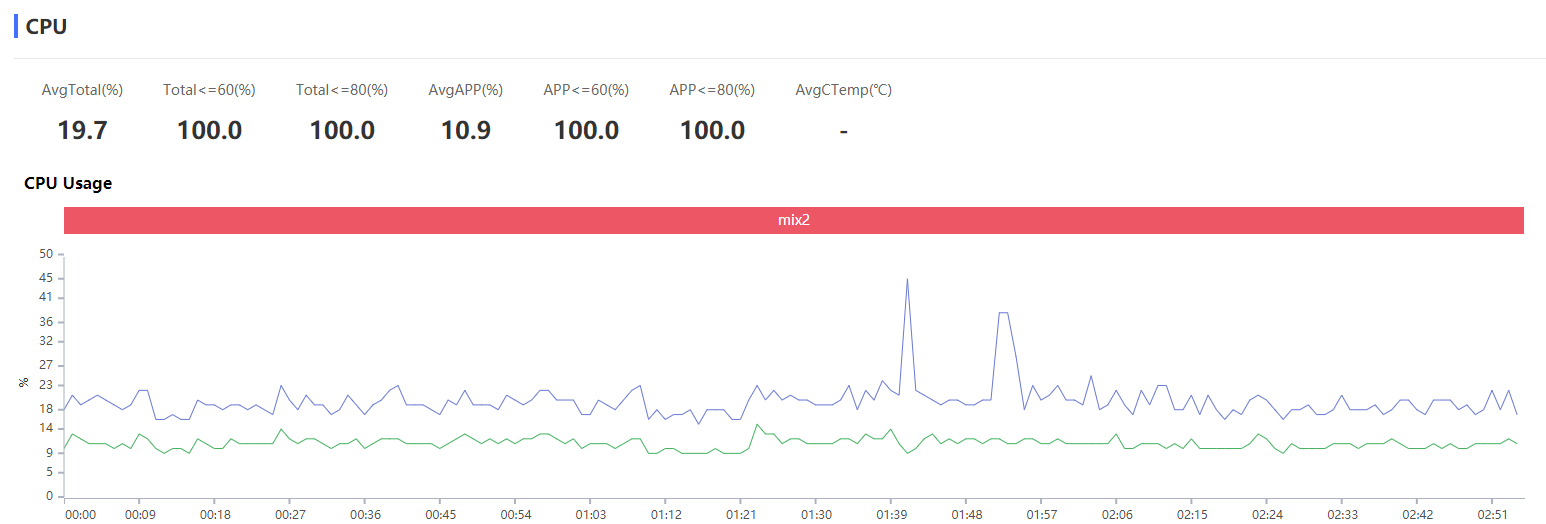Click the 50 y-axis tick label
Screen dimensions: 1546x524
[x=45, y=254]
